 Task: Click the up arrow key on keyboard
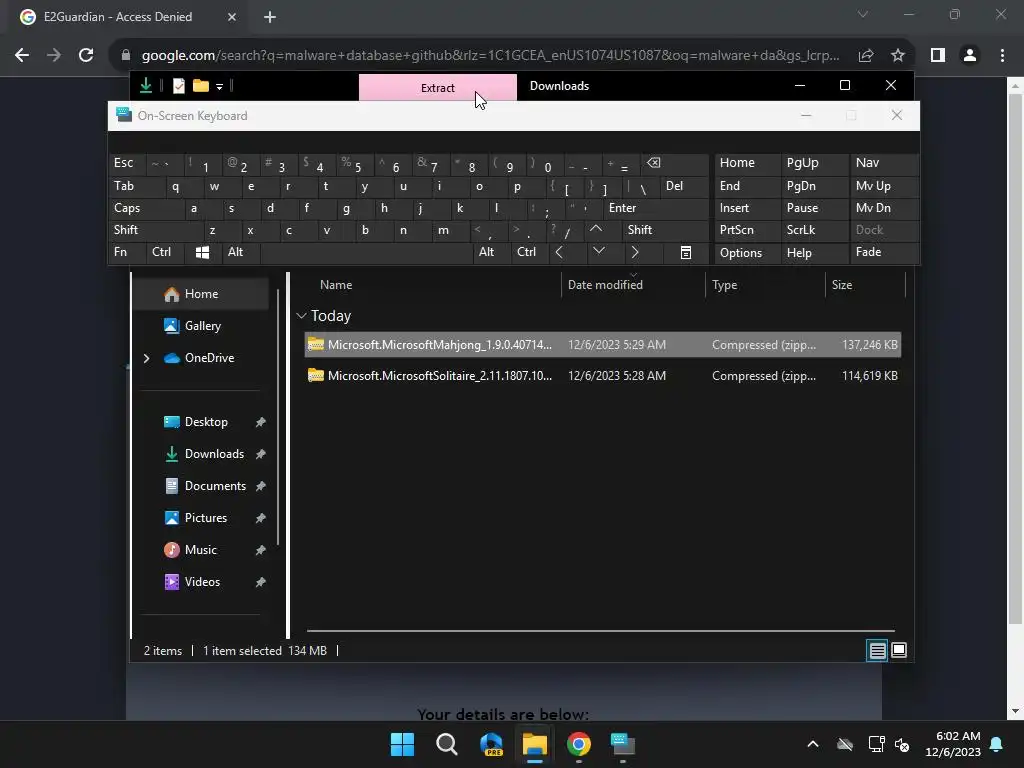[596, 229]
